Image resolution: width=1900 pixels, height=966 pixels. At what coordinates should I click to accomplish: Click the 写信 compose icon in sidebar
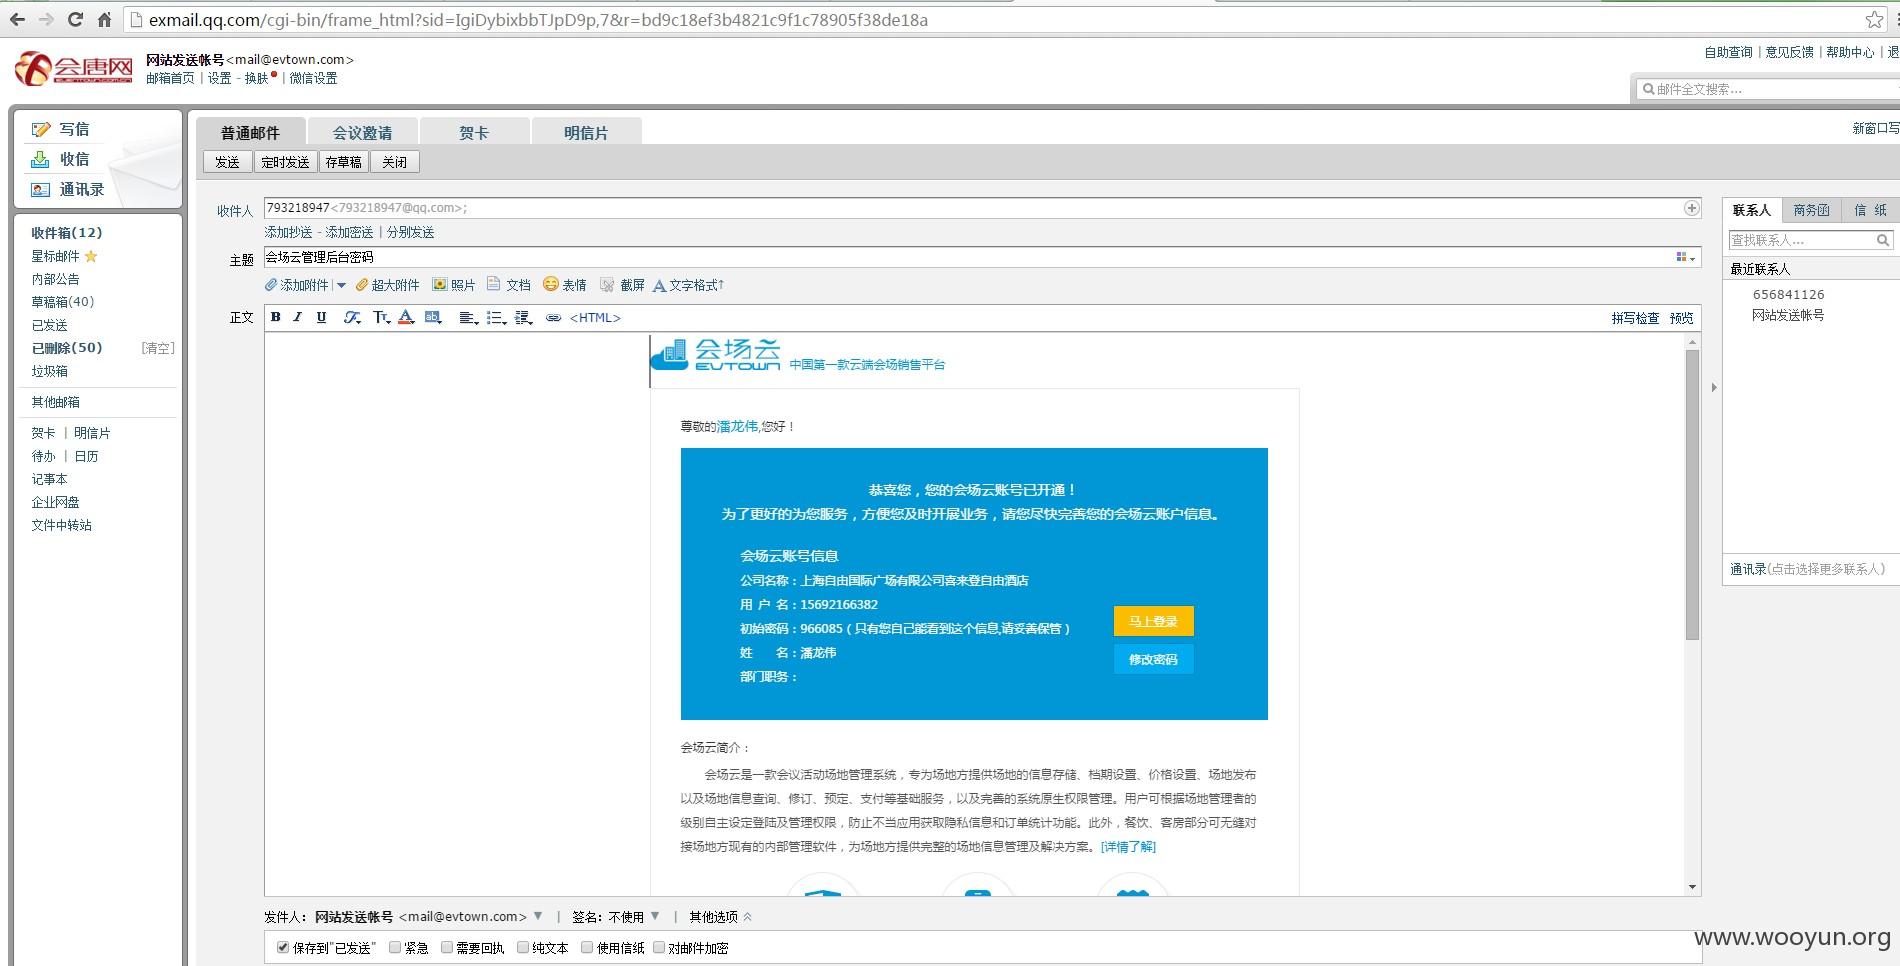(40, 129)
